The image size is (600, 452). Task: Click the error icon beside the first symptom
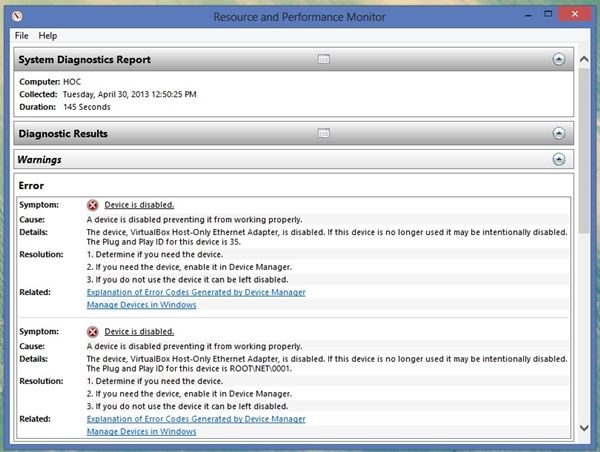pyautogui.click(x=93, y=205)
